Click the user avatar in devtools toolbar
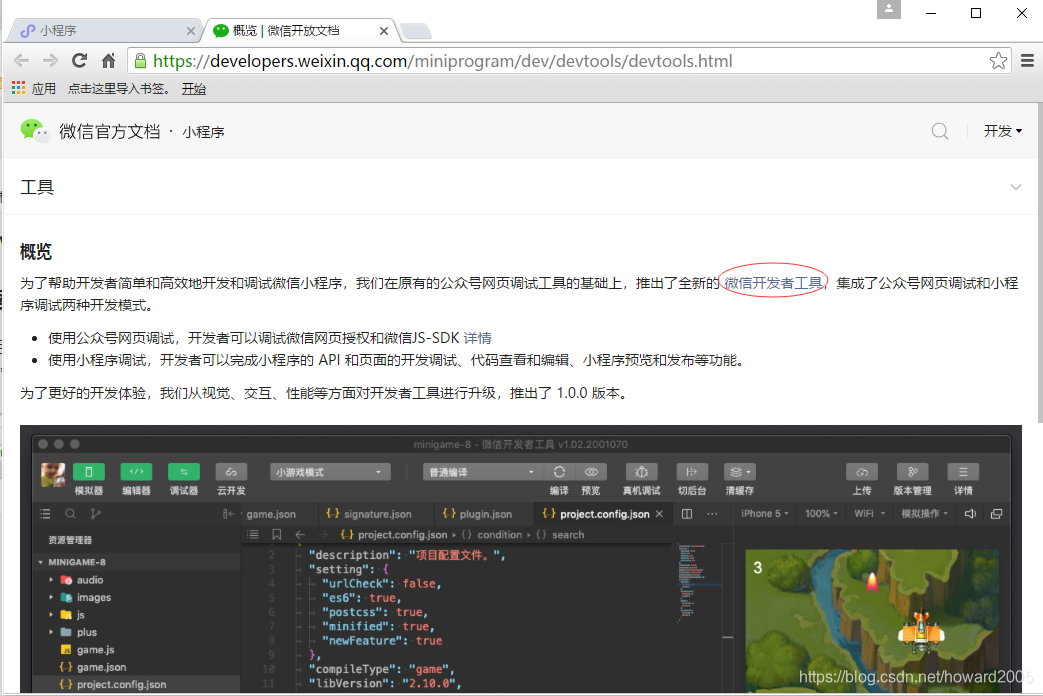Viewport: 1043px width, 696px height. [53, 474]
